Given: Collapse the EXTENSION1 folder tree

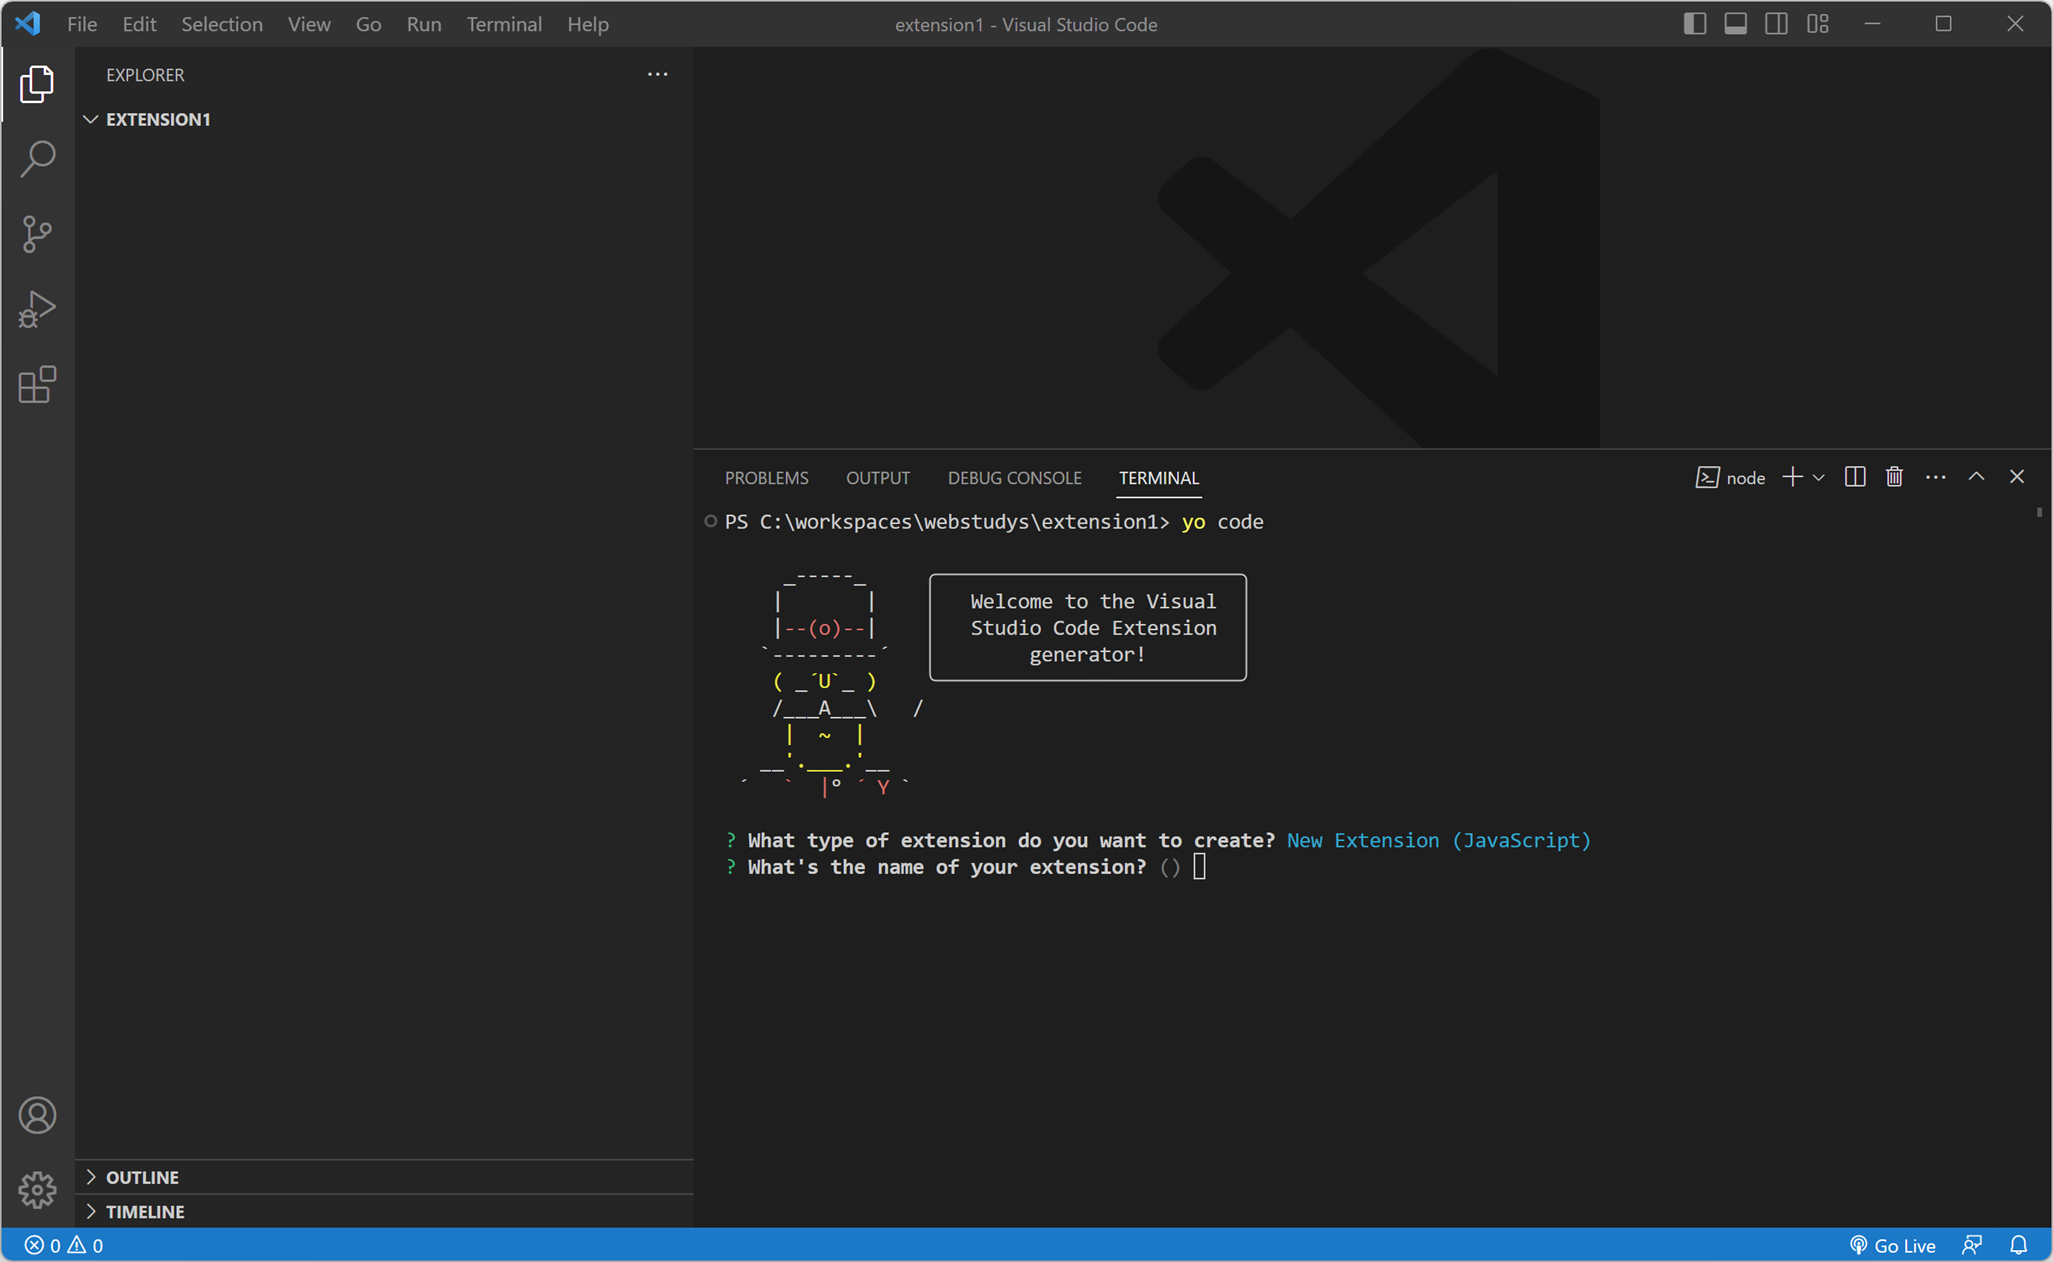Looking at the screenshot, I should click(157, 119).
